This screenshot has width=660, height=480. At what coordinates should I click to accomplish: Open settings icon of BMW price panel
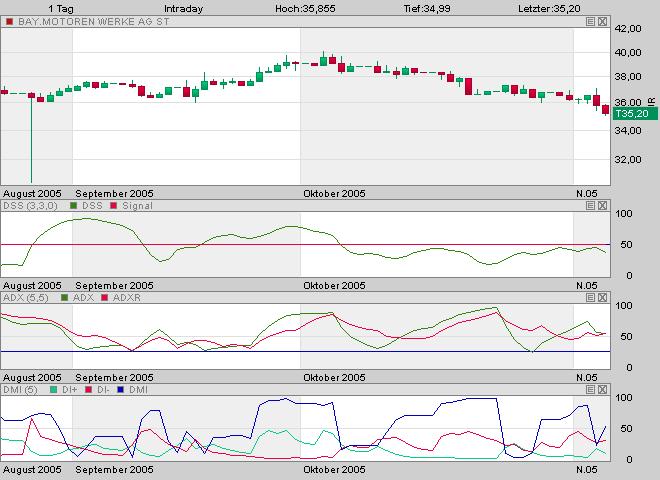[x=591, y=21]
